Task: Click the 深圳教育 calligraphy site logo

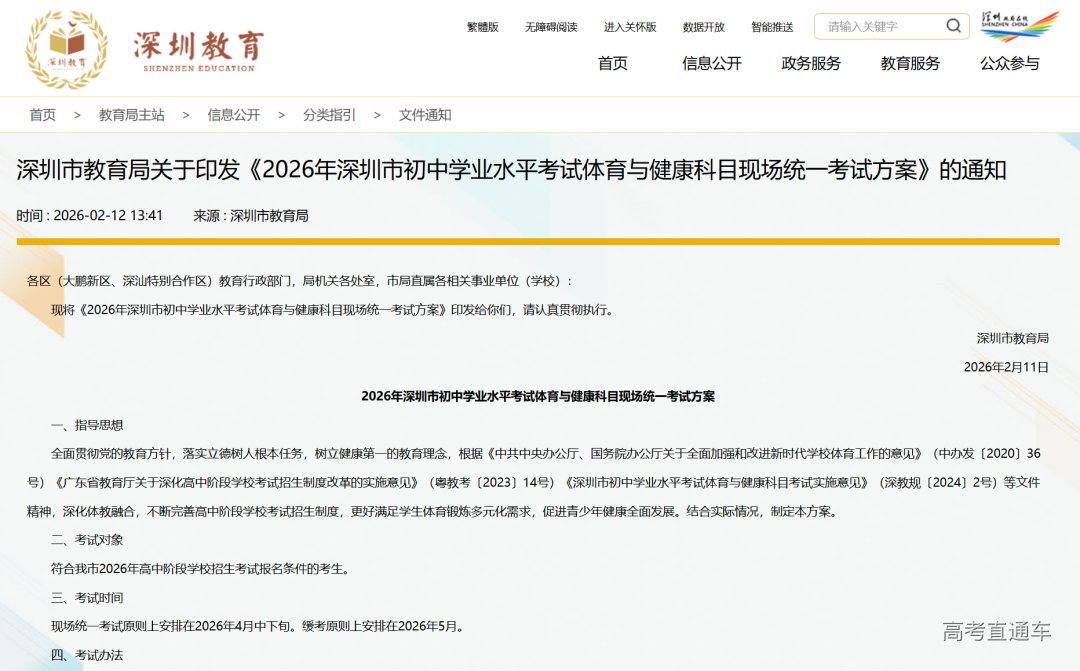Action: click(x=200, y=45)
